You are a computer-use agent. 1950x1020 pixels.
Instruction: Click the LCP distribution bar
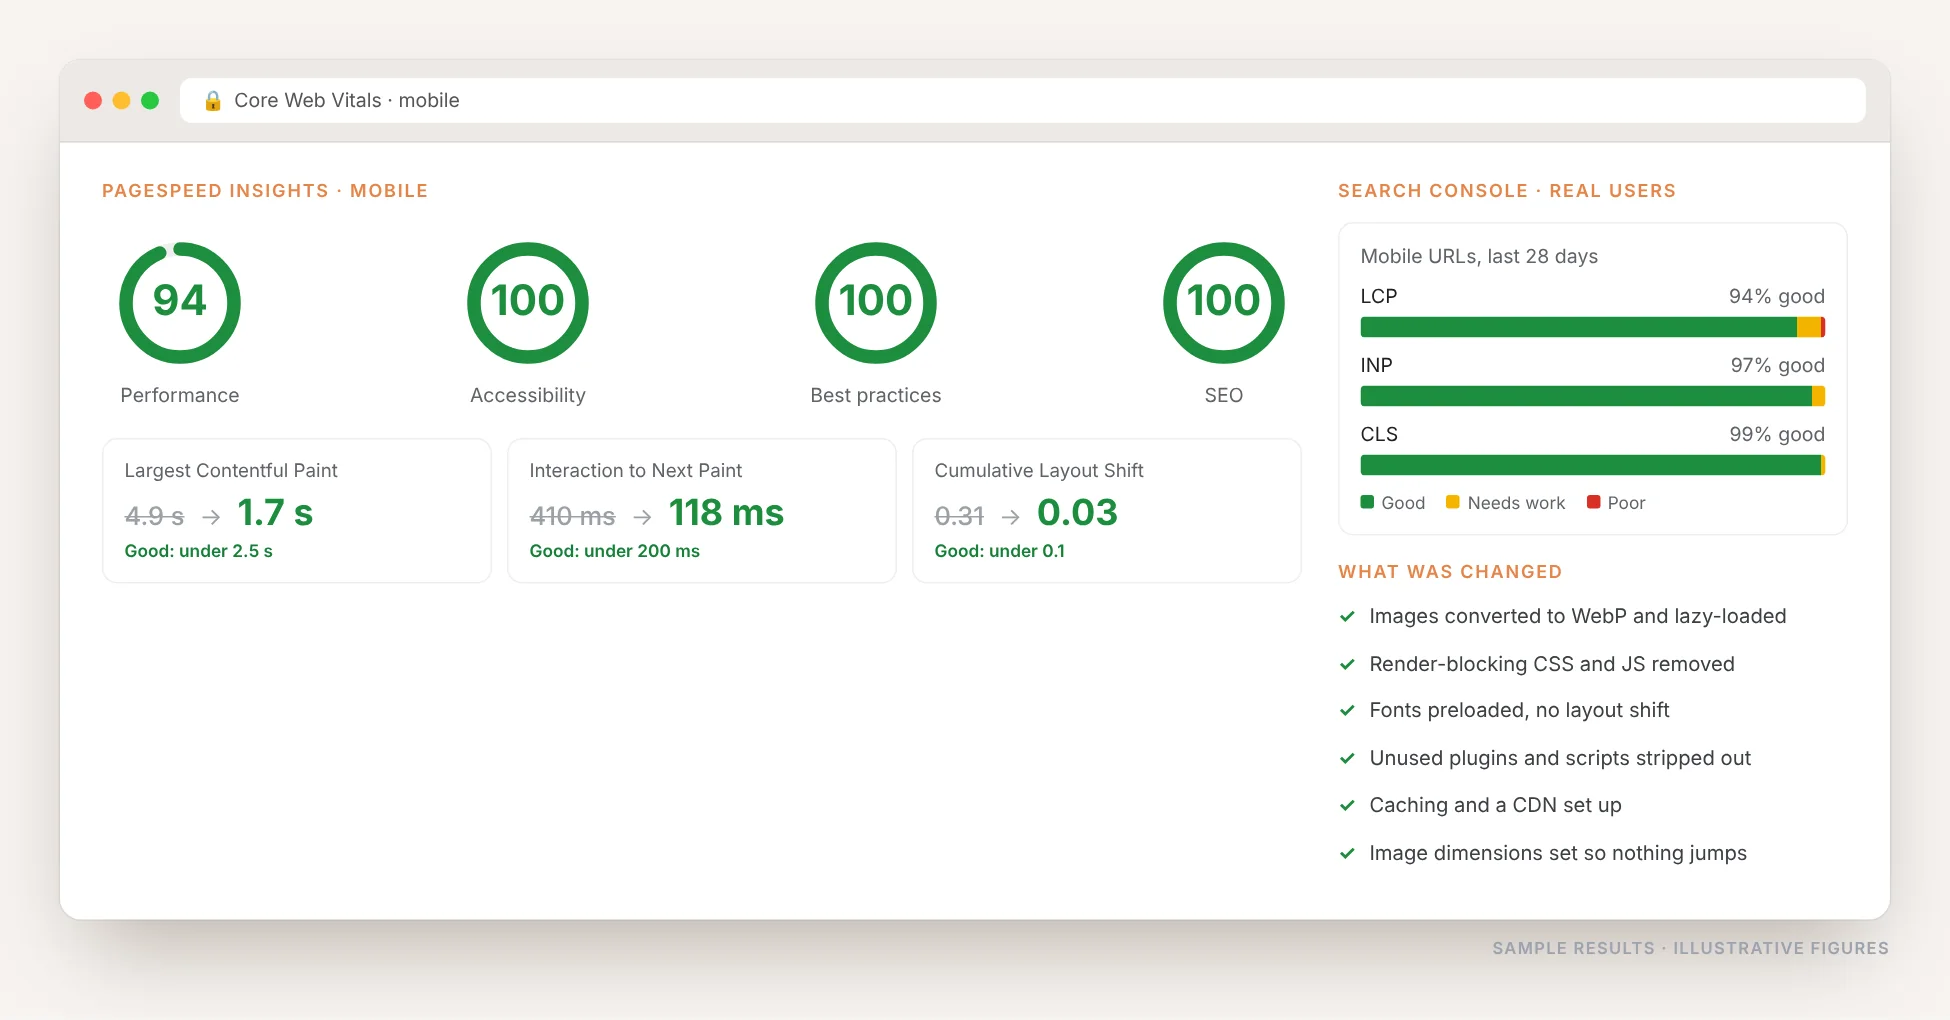pyautogui.click(x=1593, y=327)
